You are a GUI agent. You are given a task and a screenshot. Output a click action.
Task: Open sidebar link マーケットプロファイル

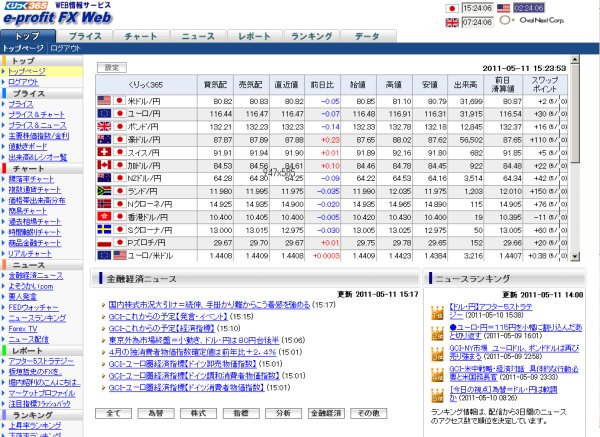point(42,393)
